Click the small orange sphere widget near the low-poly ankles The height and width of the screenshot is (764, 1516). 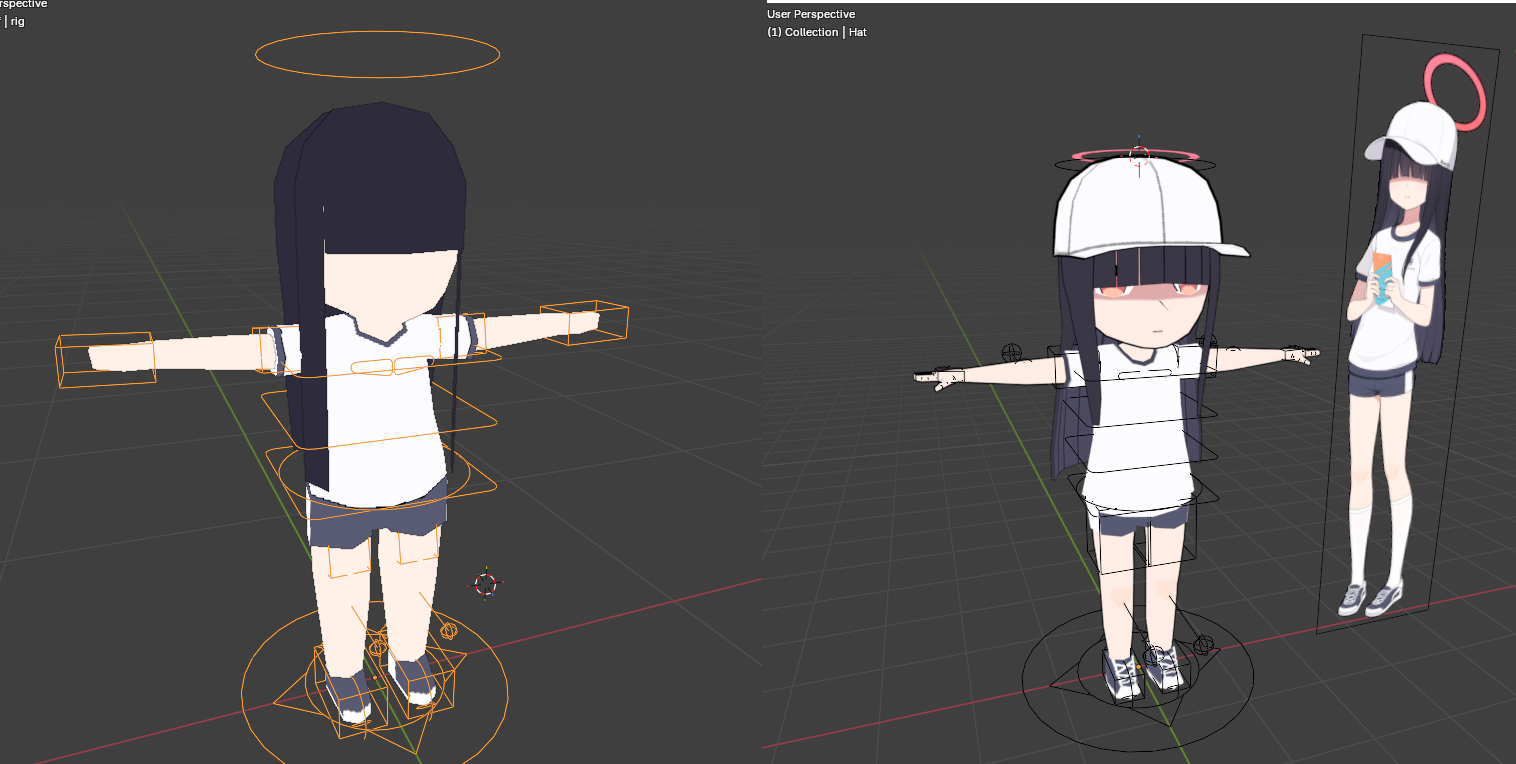point(449,631)
